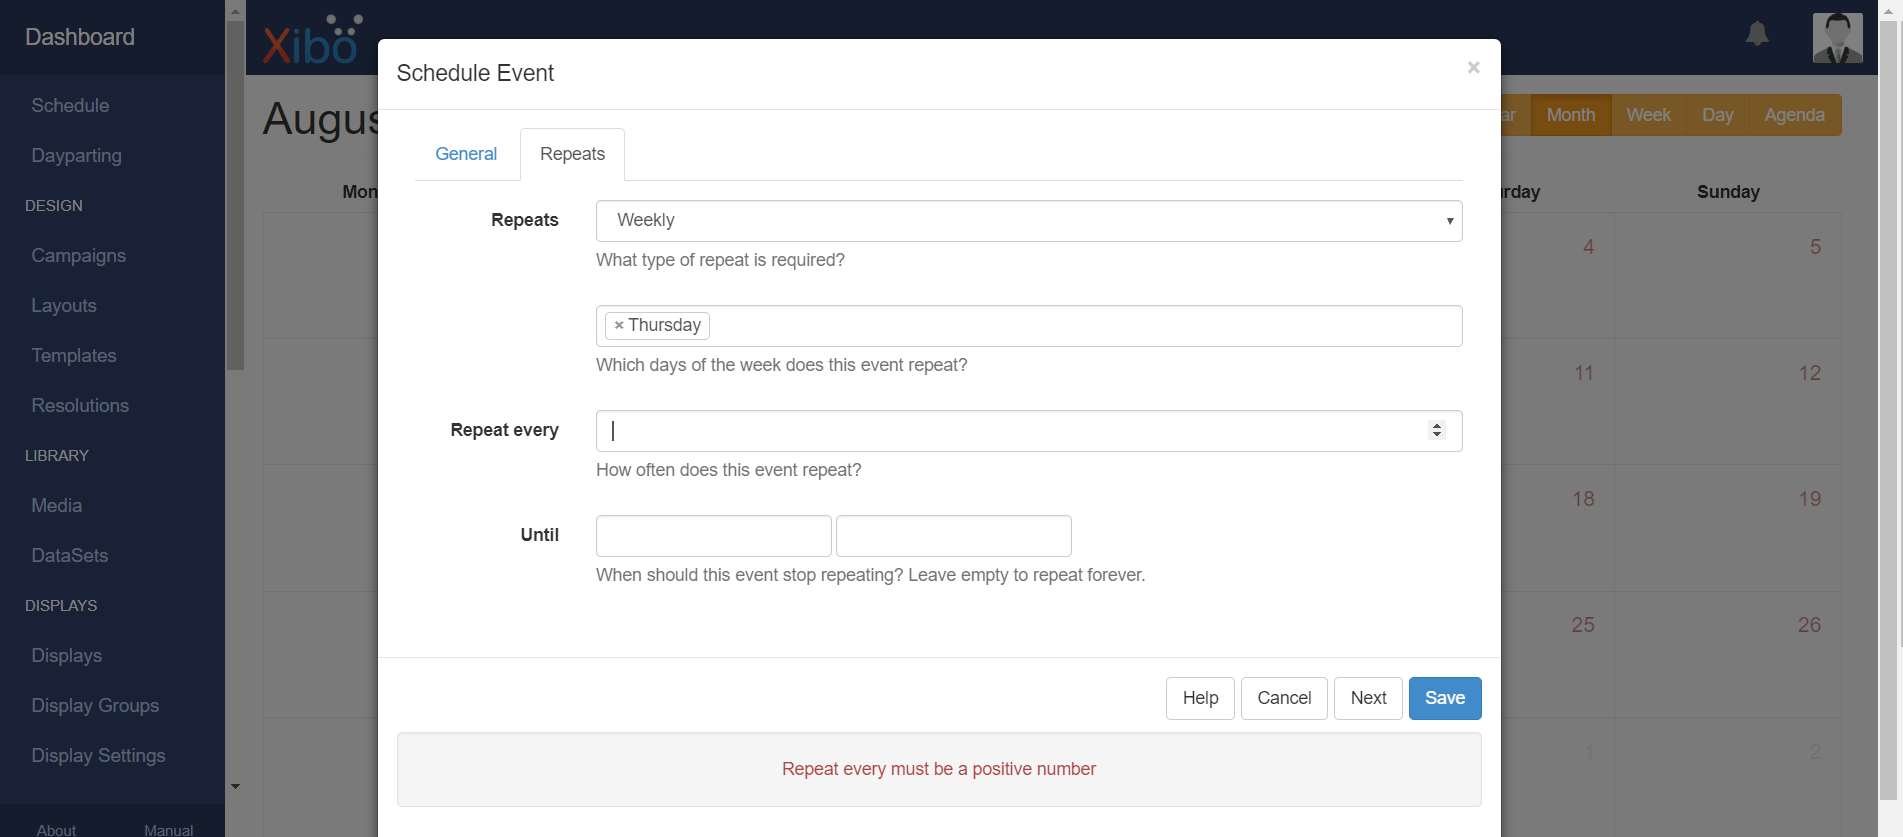Switch calendar to Week view
This screenshot has width=1903, height=837.
1648,115
